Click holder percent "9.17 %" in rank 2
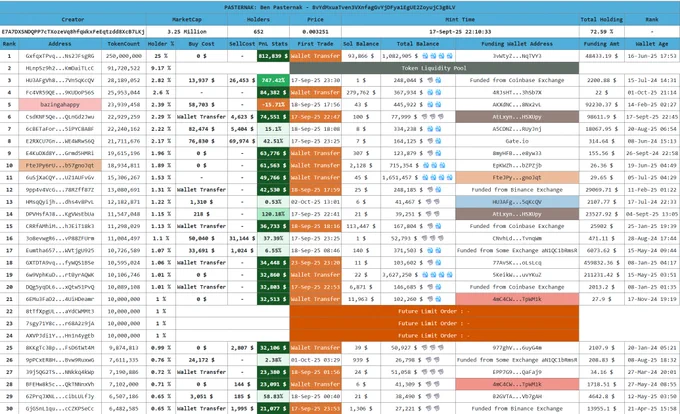680x414 pixels. point(160,68)
